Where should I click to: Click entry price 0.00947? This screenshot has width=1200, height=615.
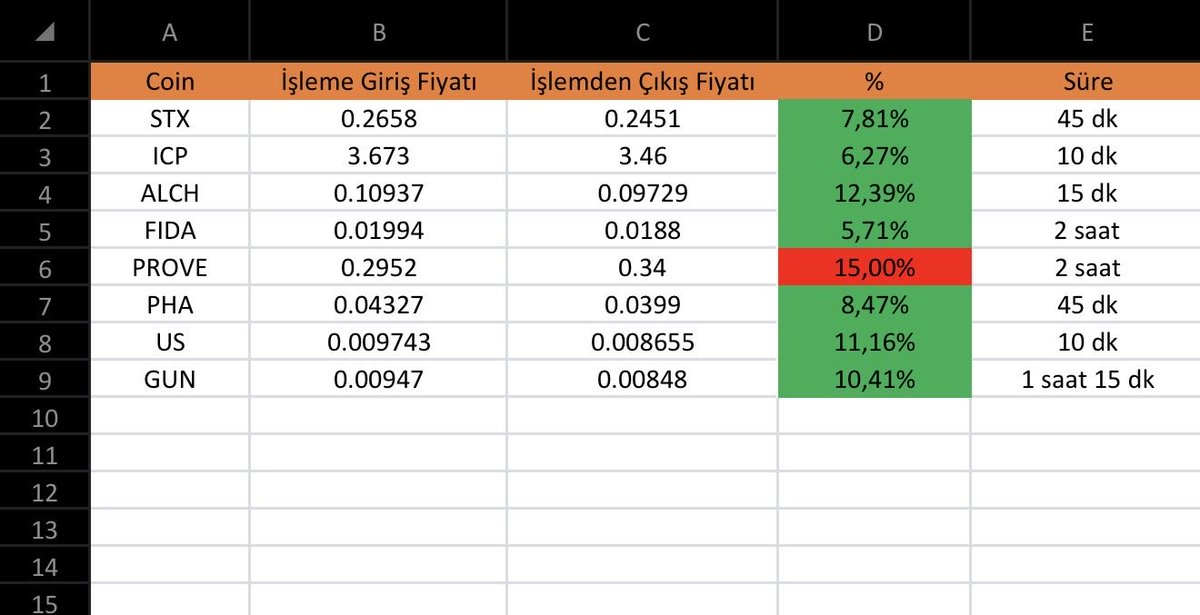[x=378, y=379]
